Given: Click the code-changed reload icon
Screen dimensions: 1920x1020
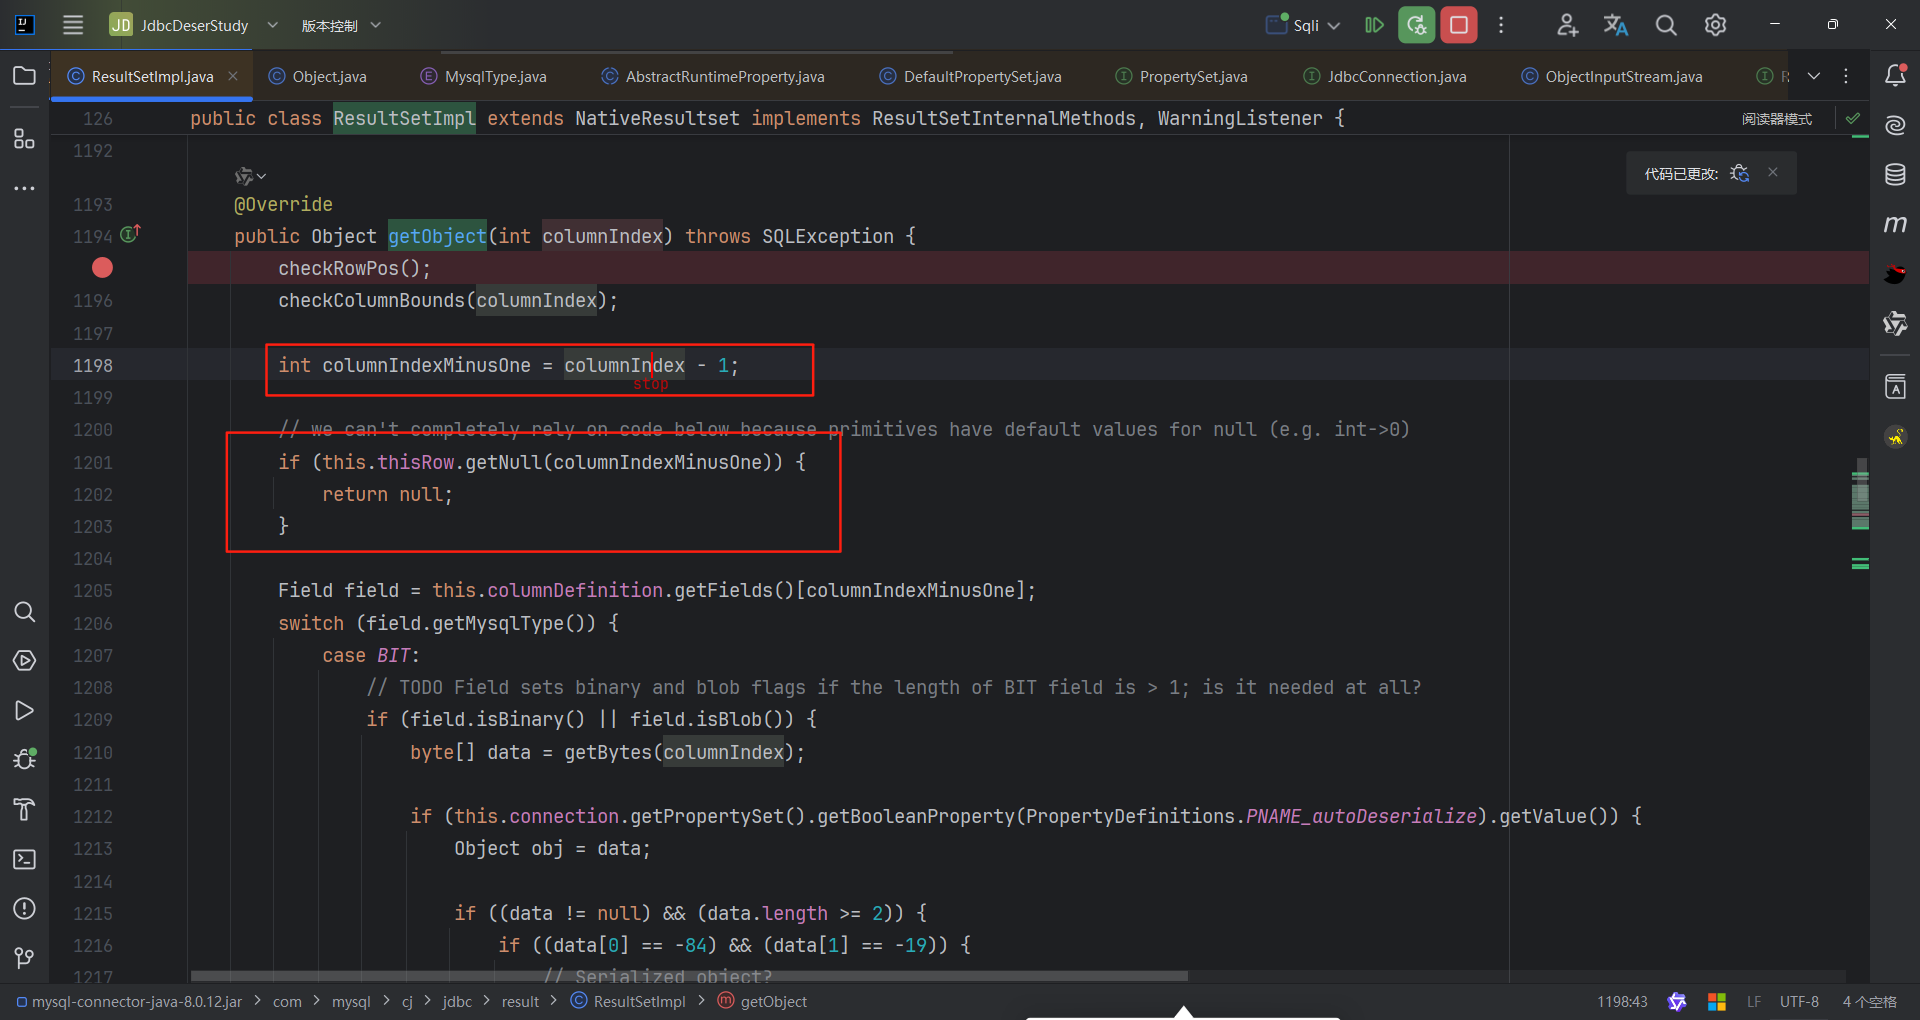Looking at the screenshot, I should (x=1740, y=173).
